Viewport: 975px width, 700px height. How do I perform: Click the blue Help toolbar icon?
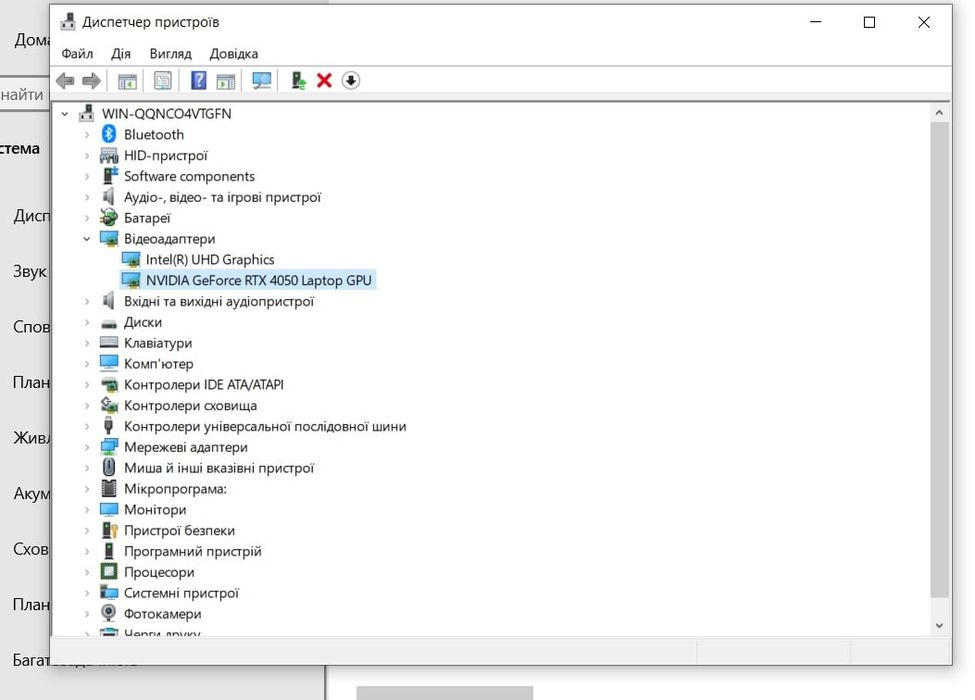tap(198, 81)
